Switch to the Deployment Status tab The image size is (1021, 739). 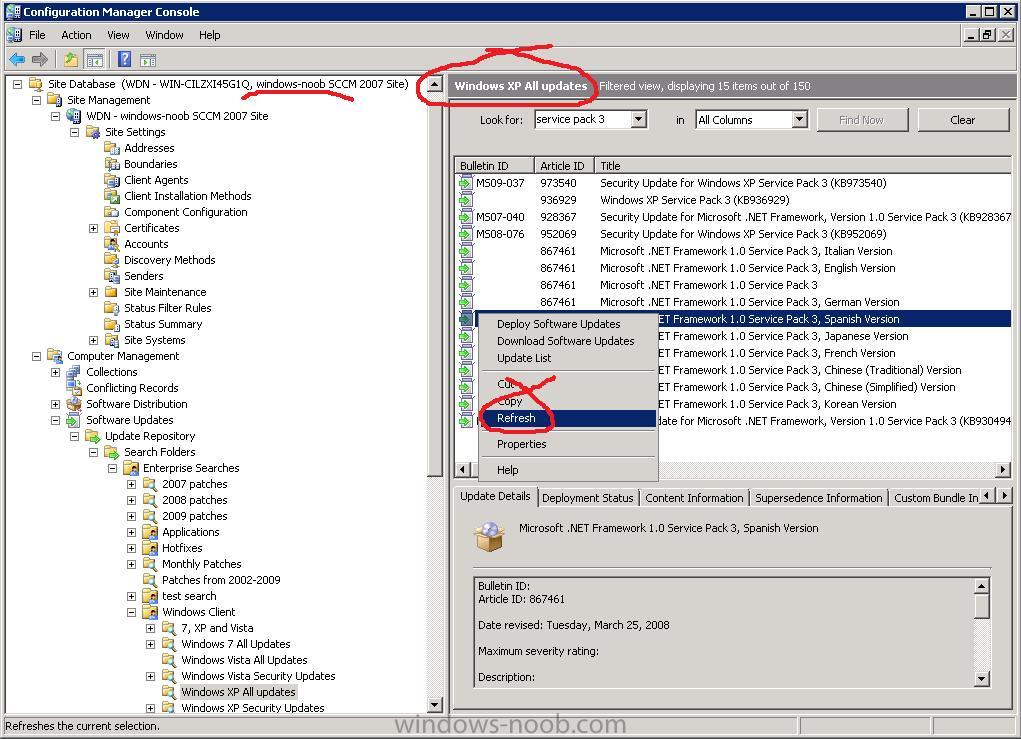pyautogui.click(x=587, y=498)
